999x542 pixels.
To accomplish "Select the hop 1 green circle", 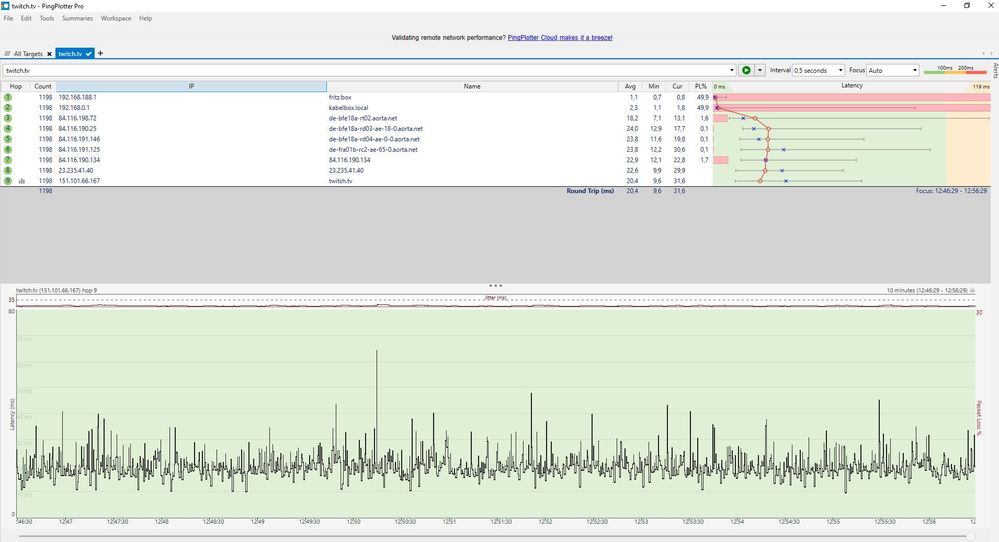I will click(7, 97).
